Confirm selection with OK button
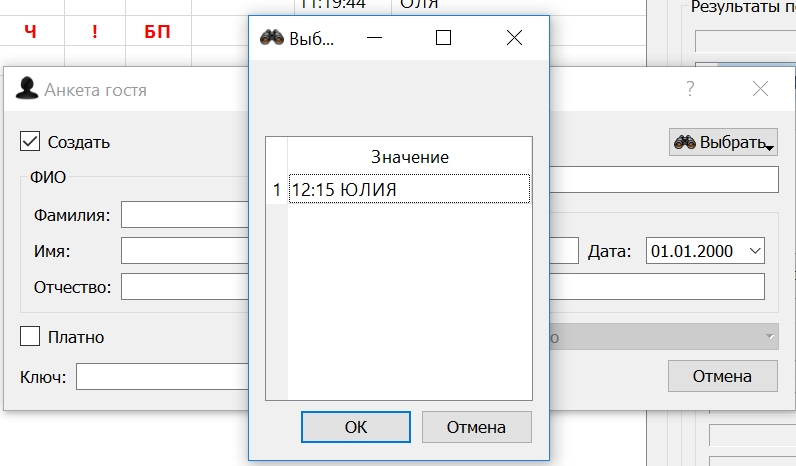The image size is (796, 466). [x=355, y=427]
